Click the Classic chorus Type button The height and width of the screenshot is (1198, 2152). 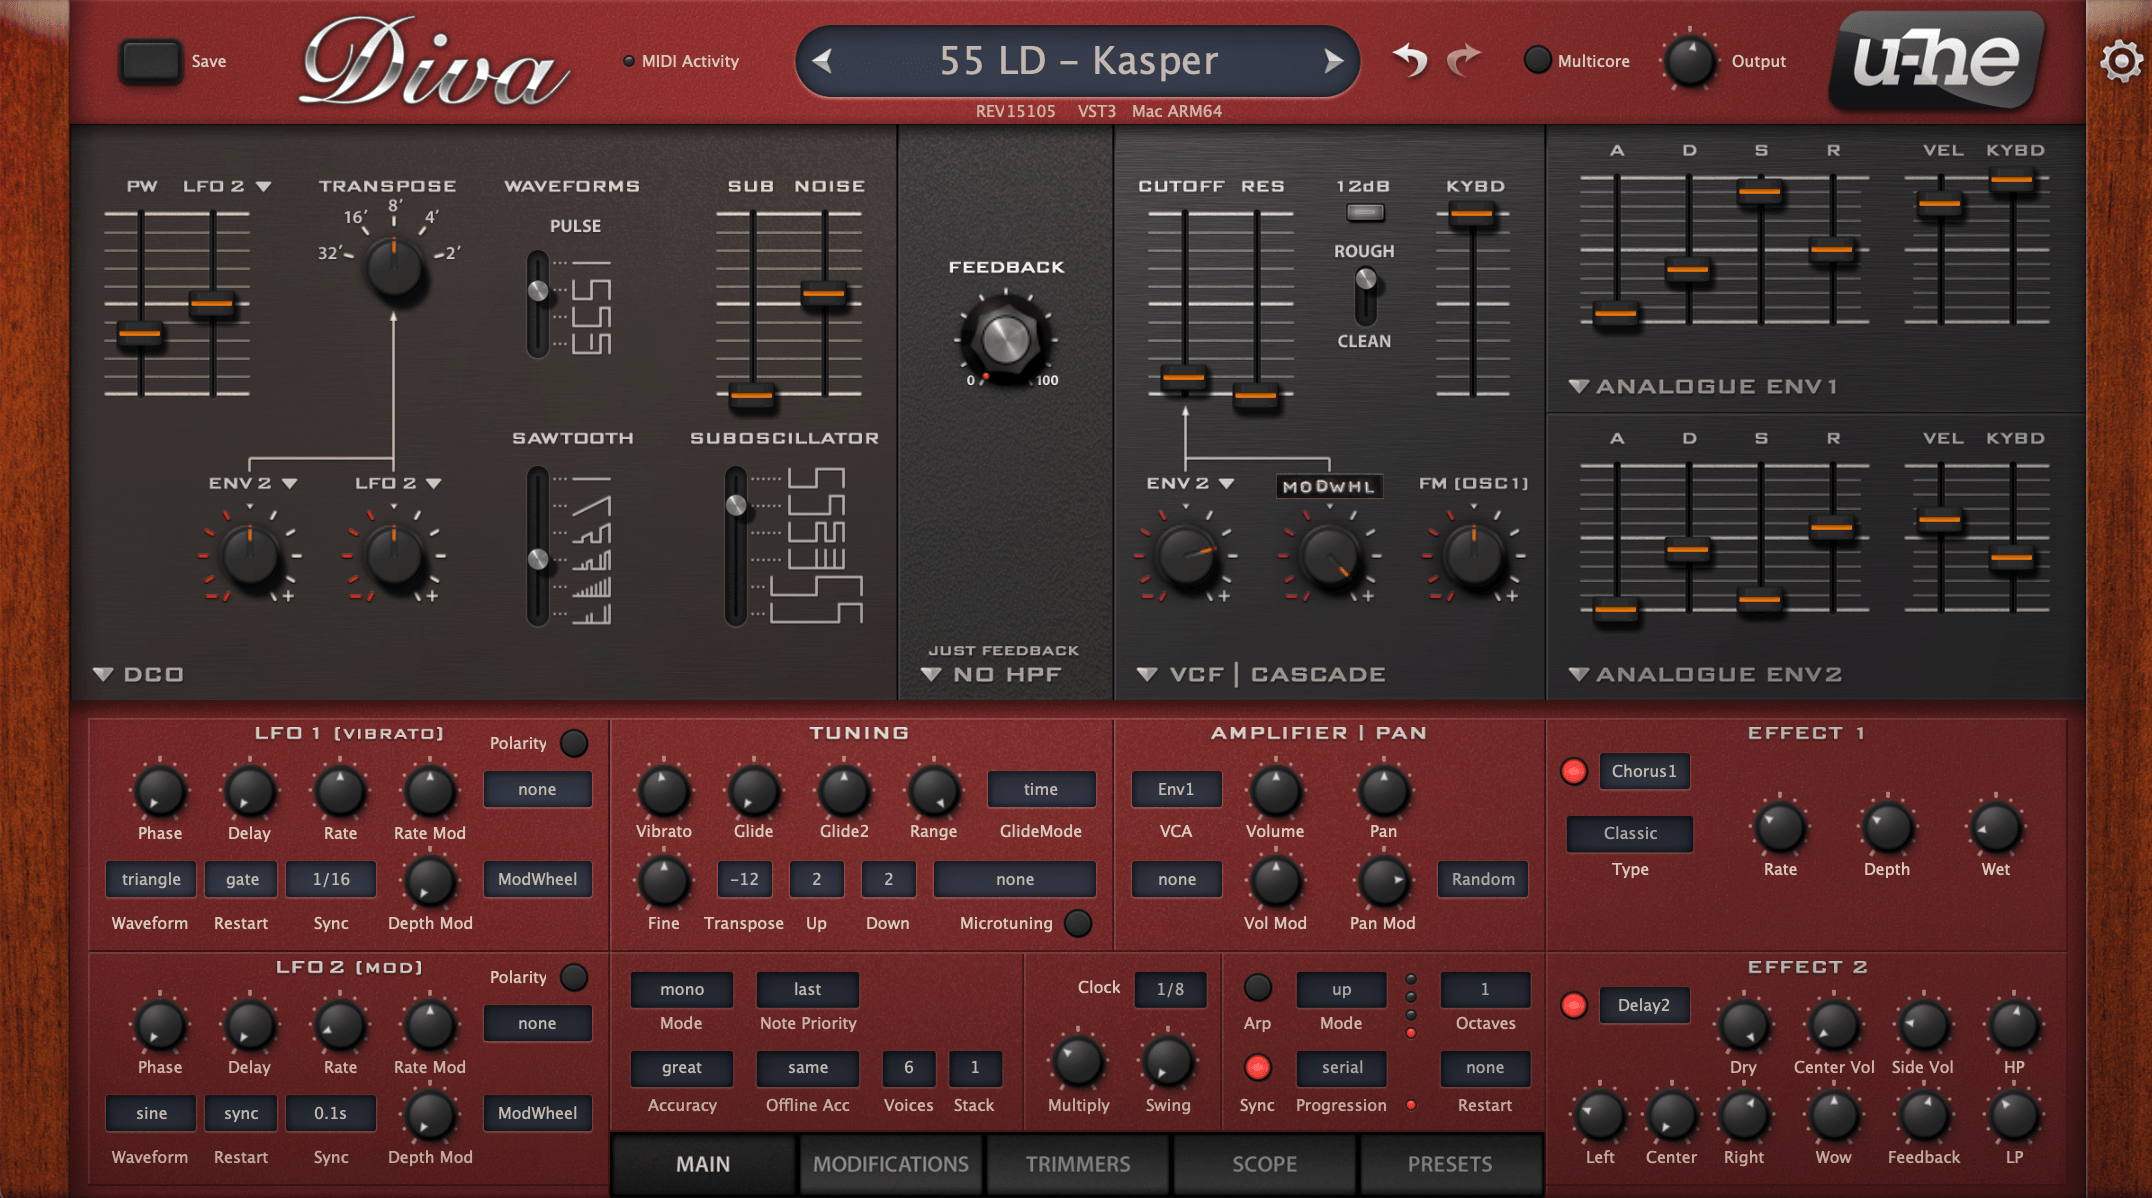pyautogui.click(x=1630, y=833)
